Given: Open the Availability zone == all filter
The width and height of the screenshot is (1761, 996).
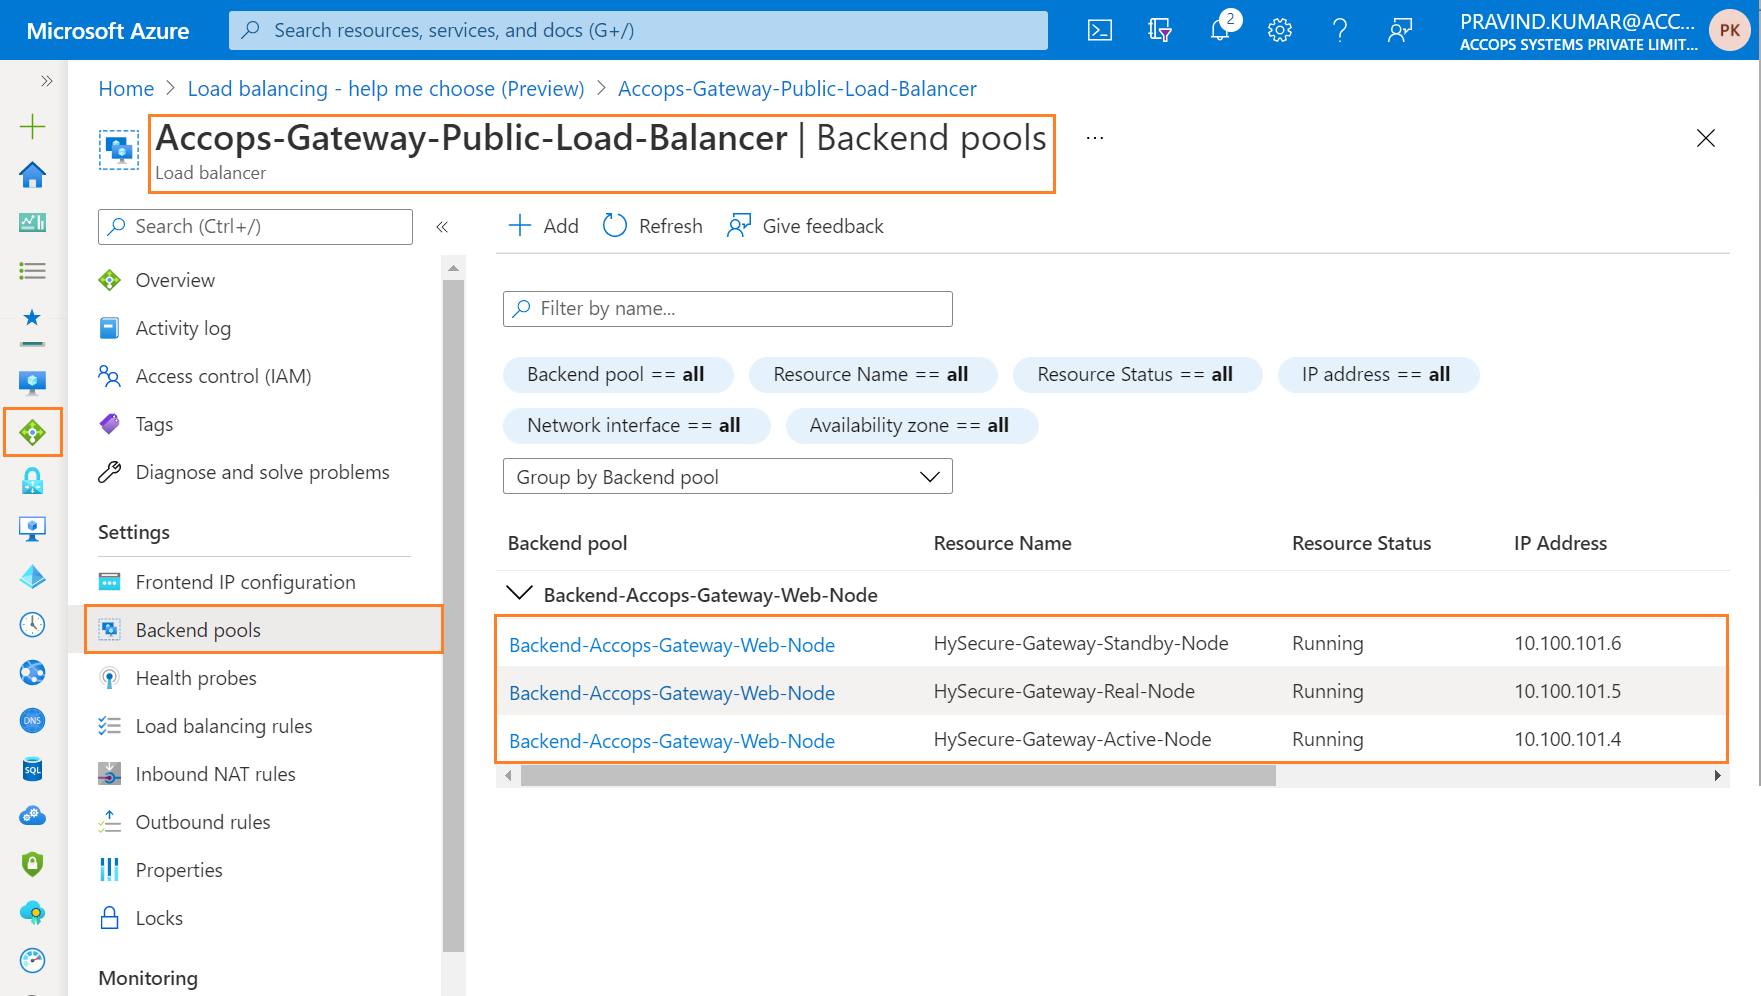Looking at the screenshot, I should point(911,426).
